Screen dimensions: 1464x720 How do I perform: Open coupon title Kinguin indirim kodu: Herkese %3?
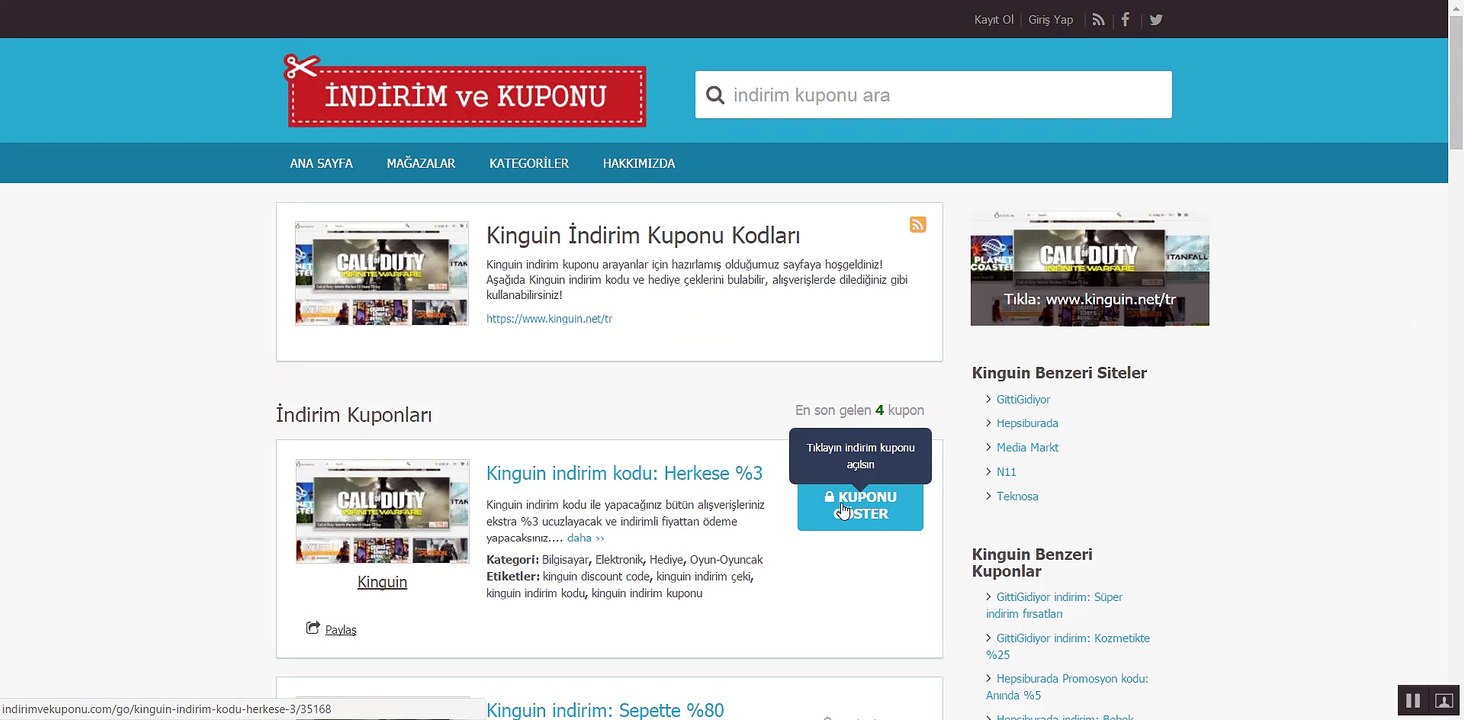[x=624, y=473]
